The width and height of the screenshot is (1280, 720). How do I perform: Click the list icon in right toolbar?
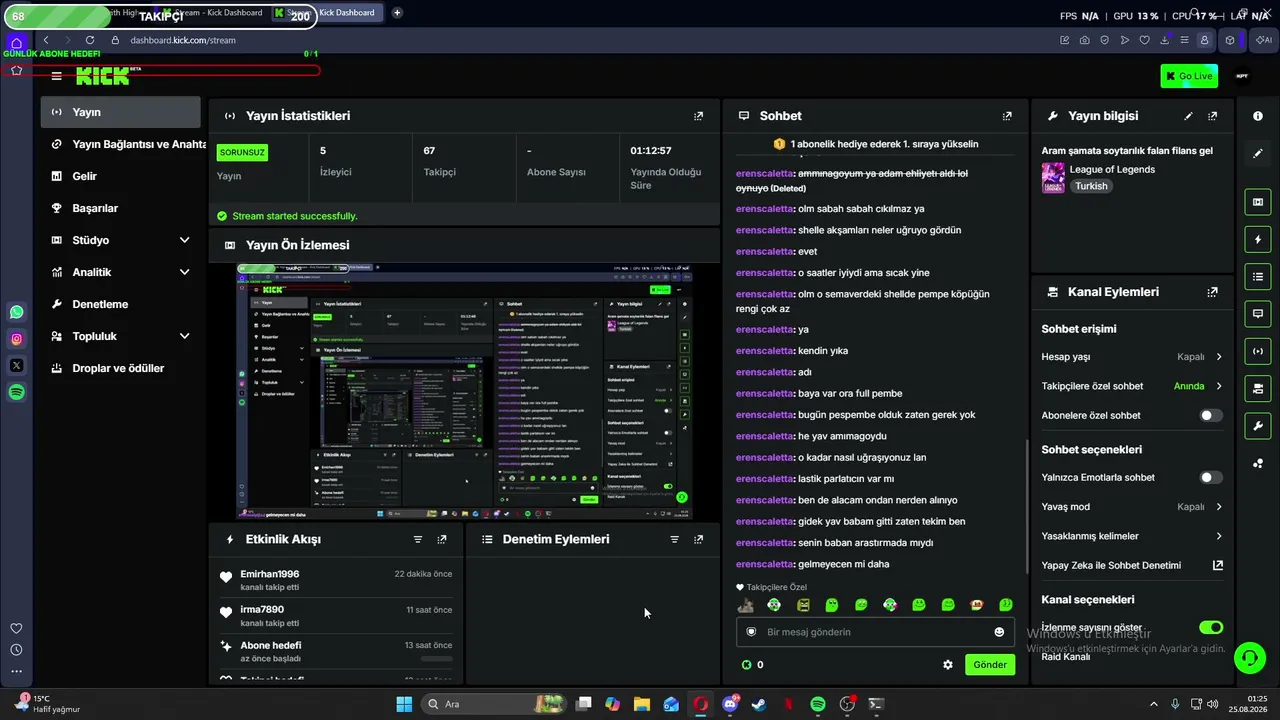pos(1258,277)
